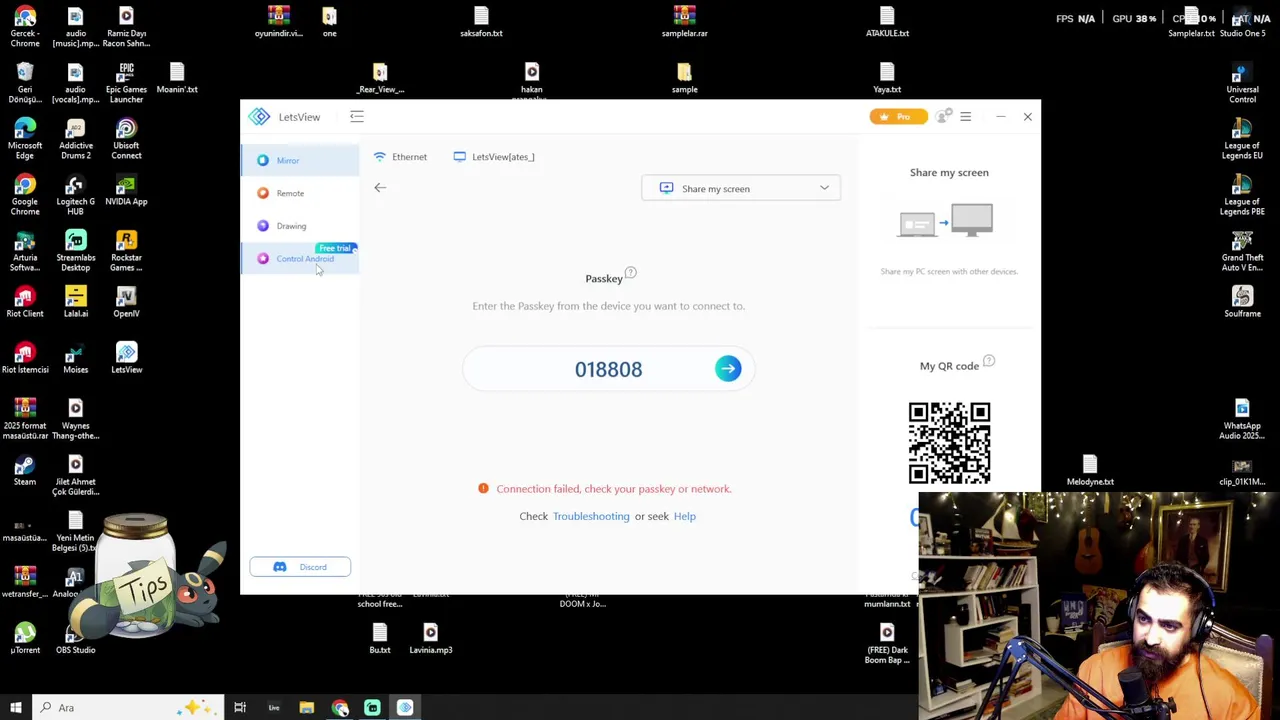
Task: Open the user account icon in LetsView
Action: click(942, 117)
